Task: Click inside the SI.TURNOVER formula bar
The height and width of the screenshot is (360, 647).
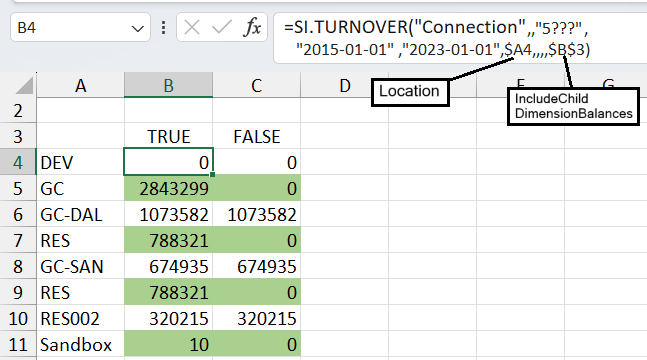Action: coord(460,38)
